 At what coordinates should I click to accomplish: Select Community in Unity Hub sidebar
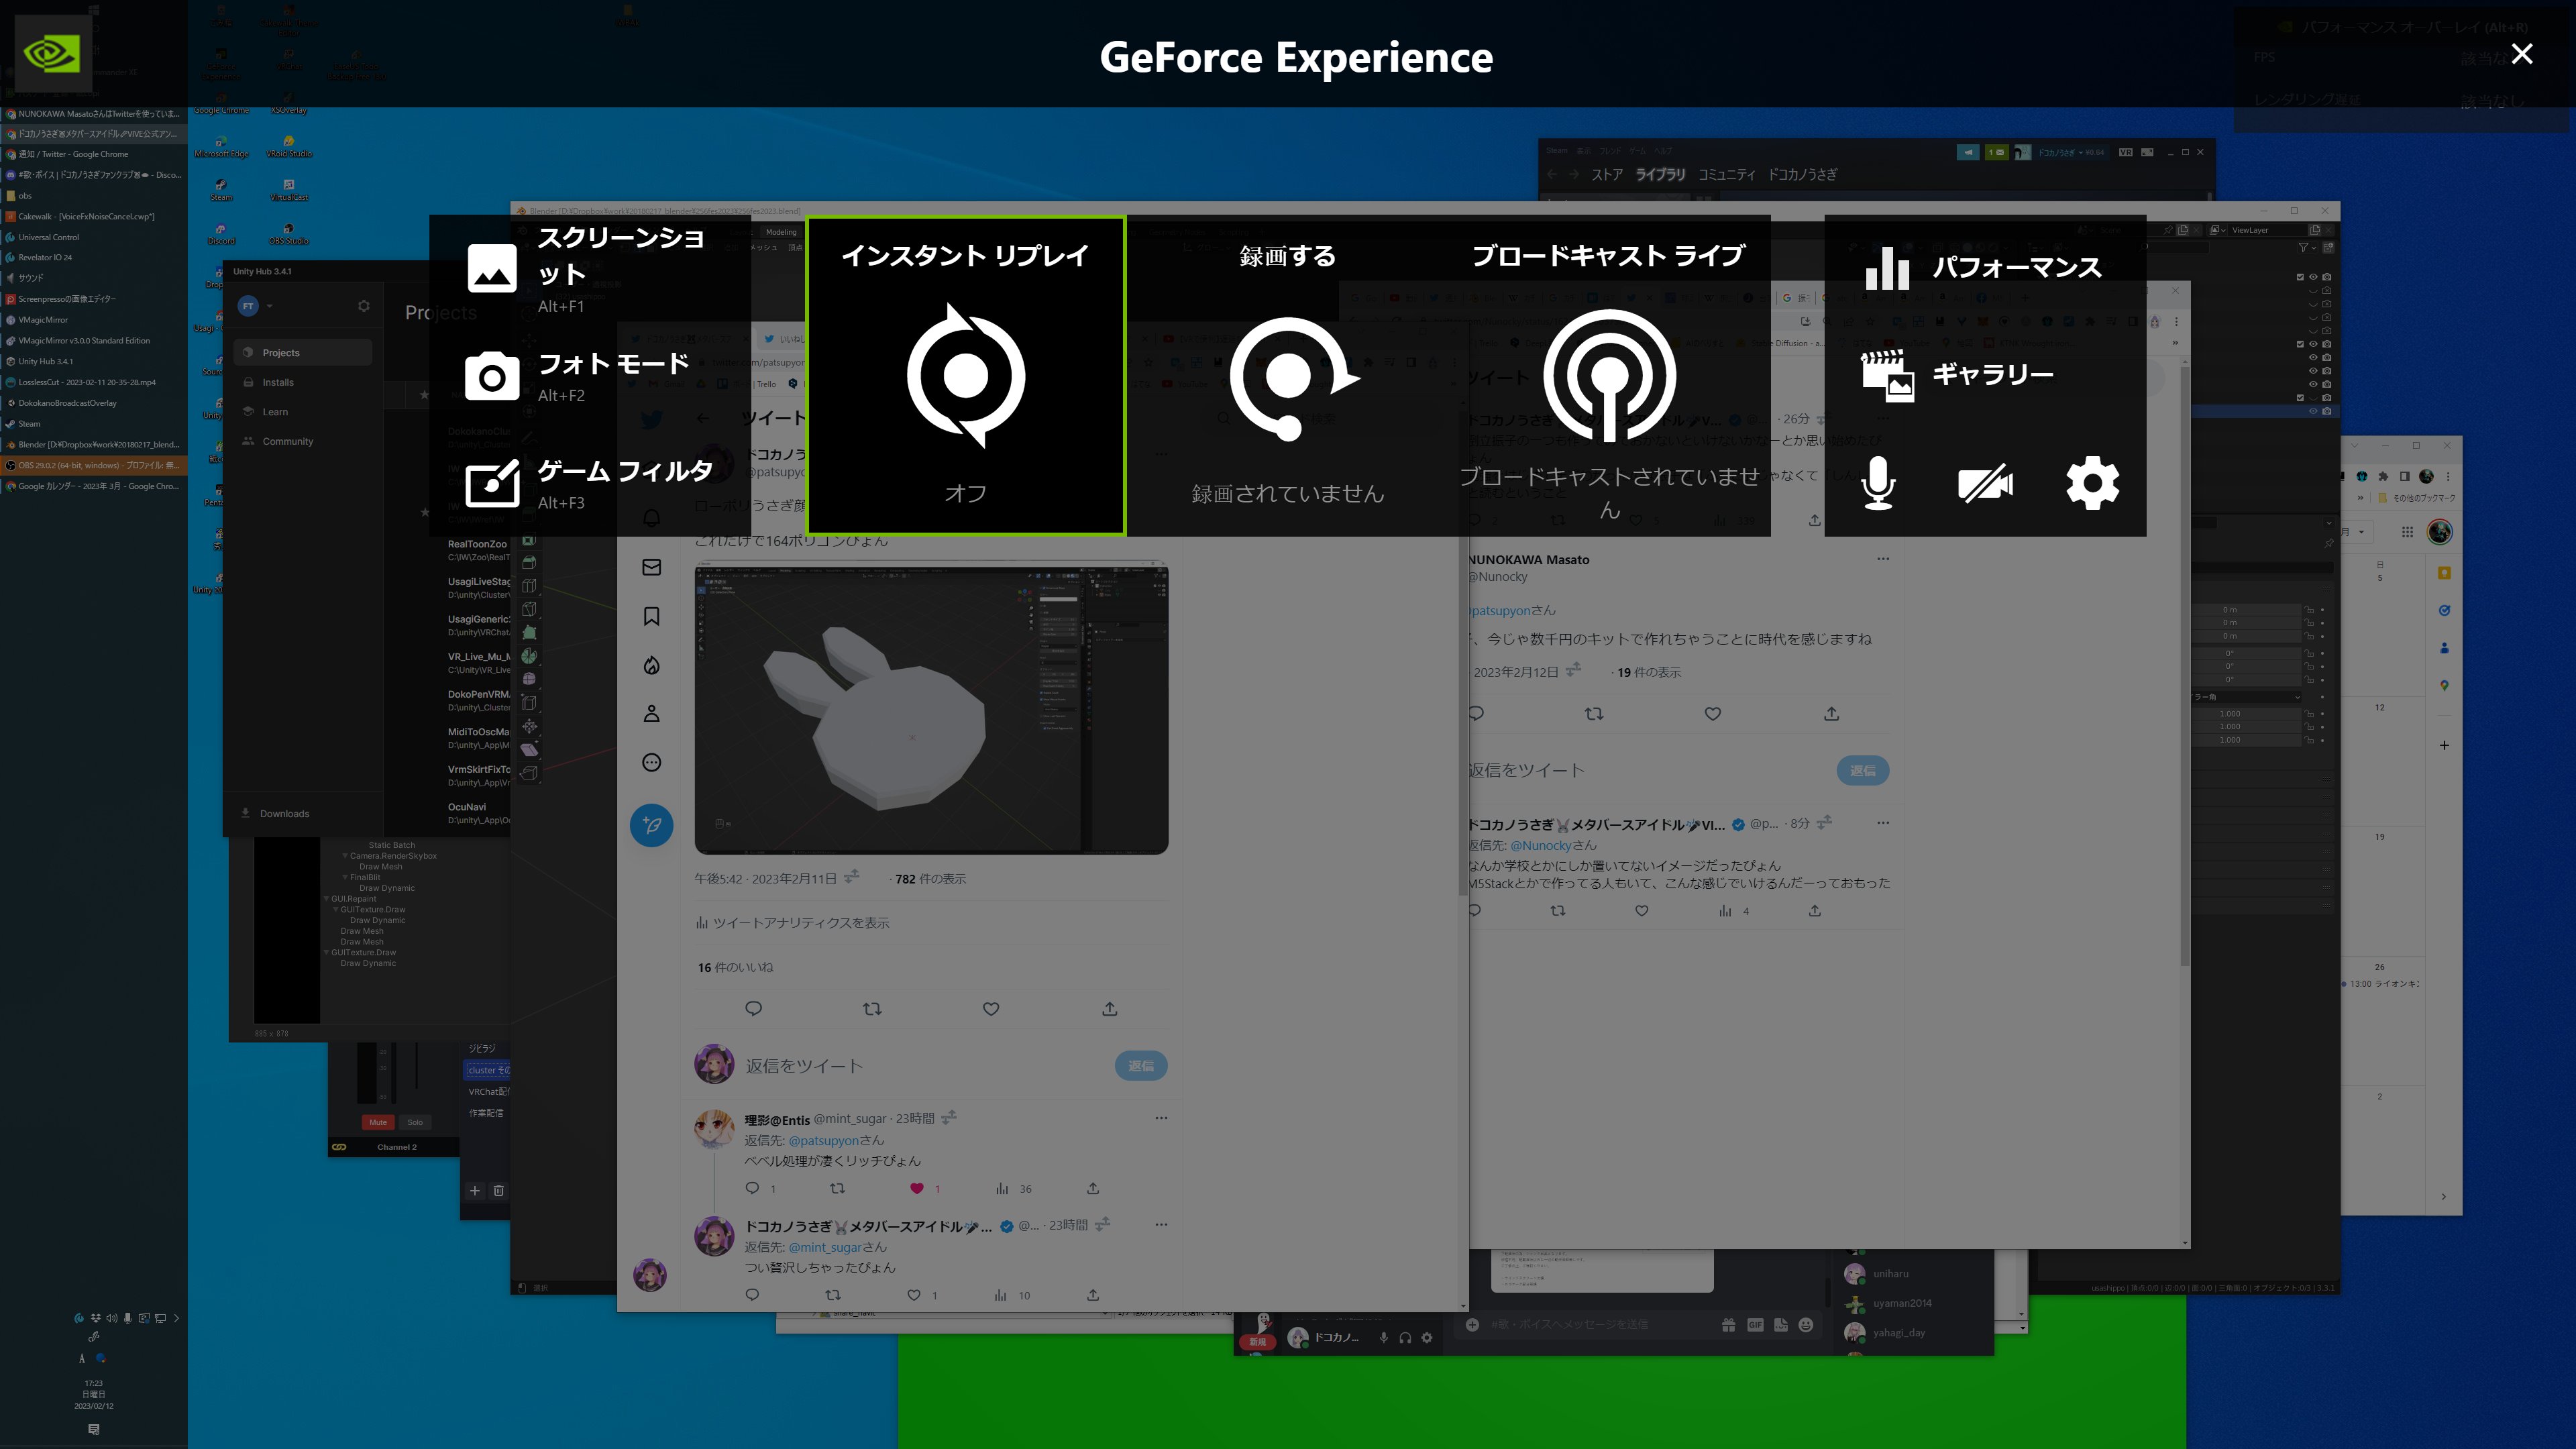(x=303, y=441)
